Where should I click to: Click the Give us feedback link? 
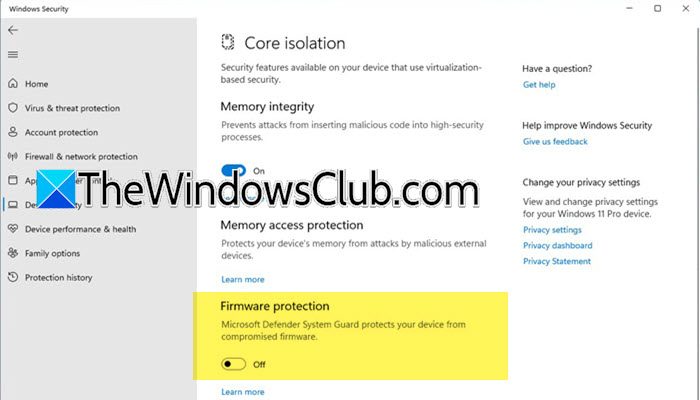[555, 142]
